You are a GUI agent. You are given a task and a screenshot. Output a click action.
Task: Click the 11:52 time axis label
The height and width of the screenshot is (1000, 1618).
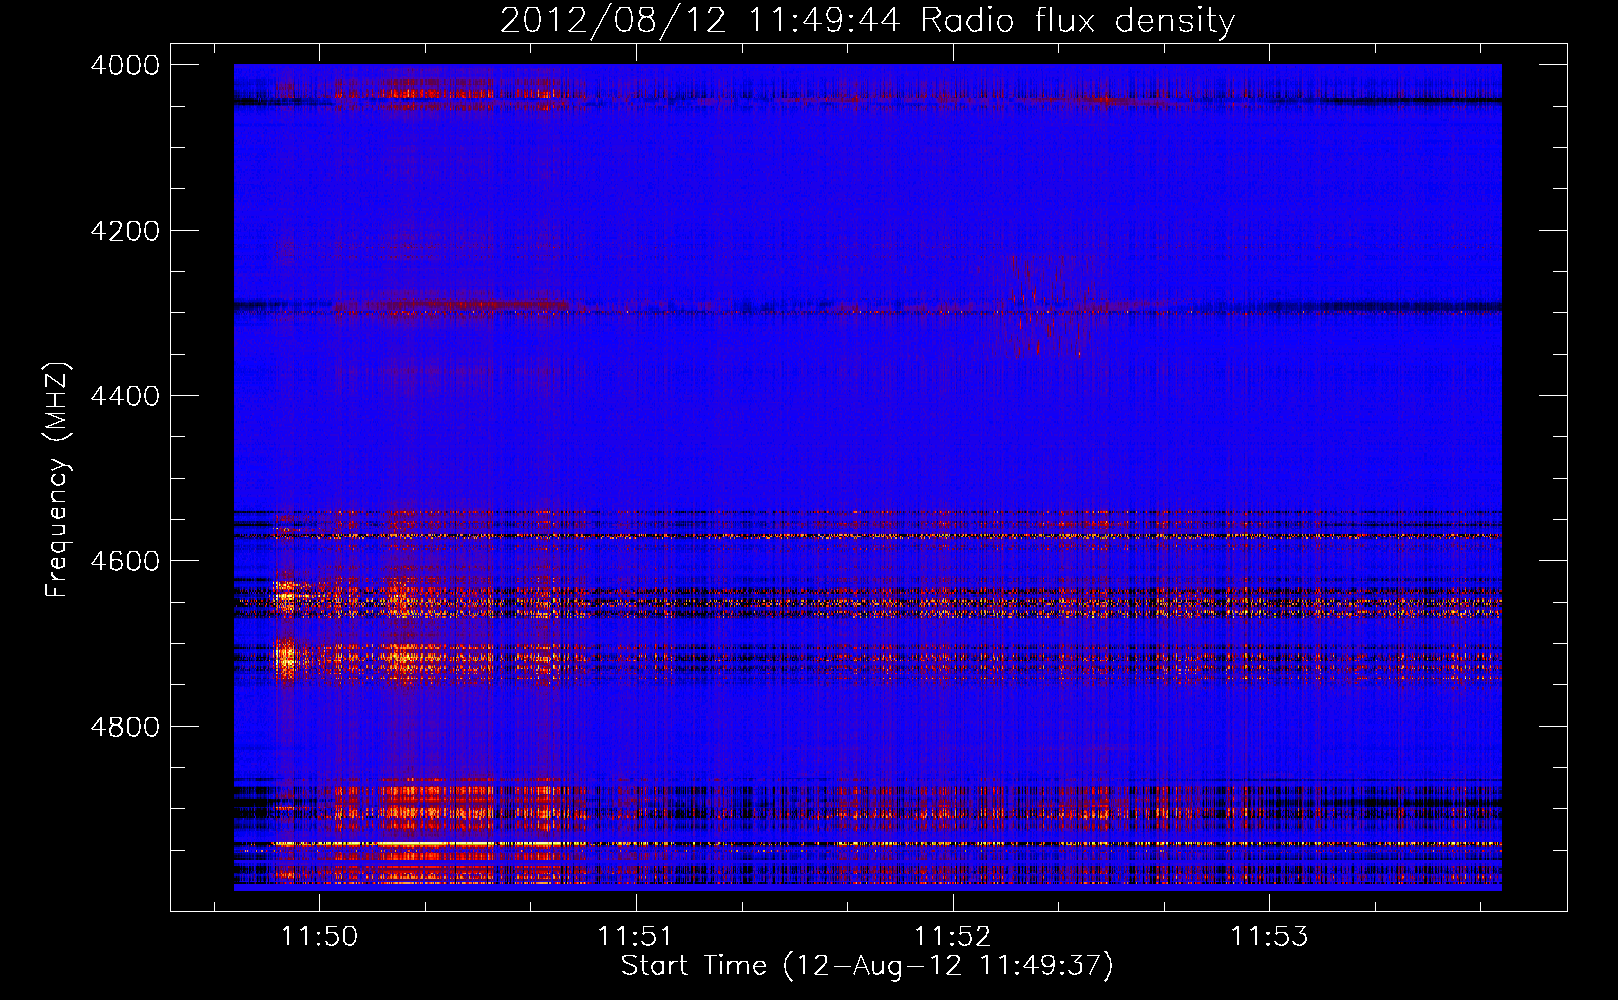(x=952, y=936)
